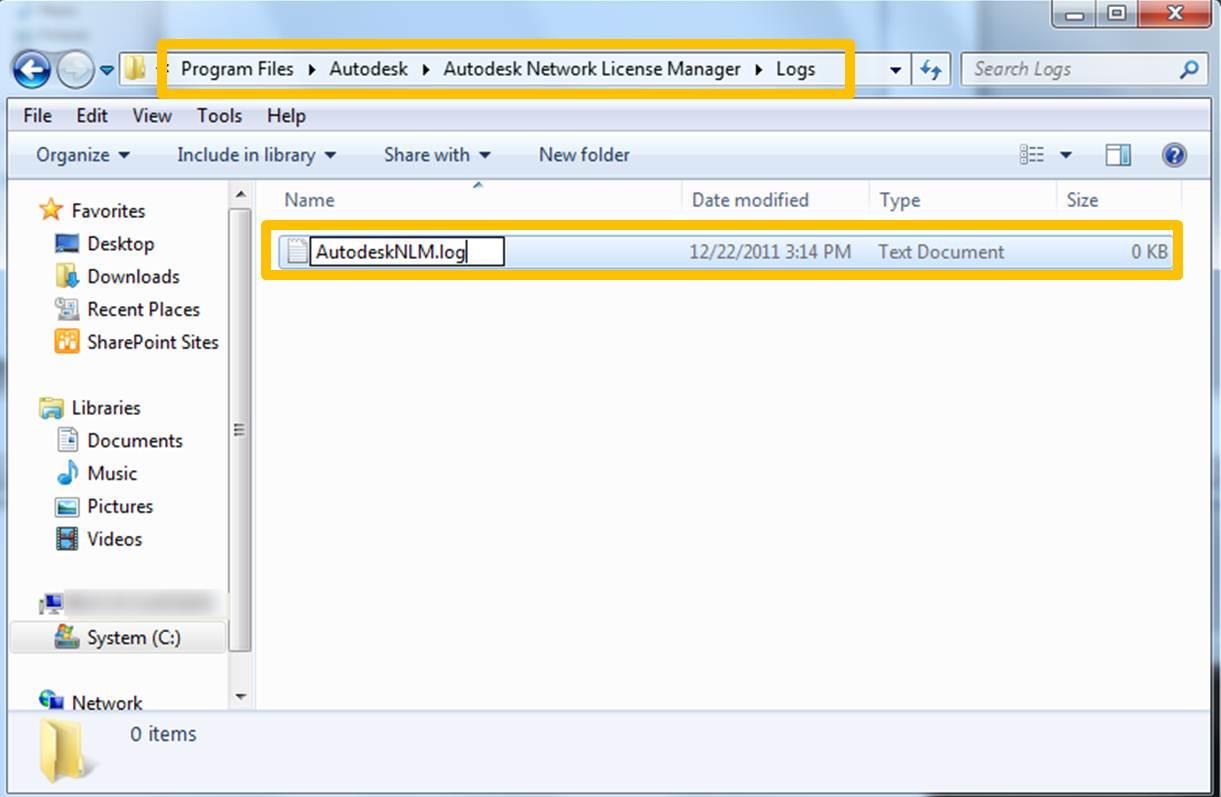Open the Videos library
This screenshot has width=1221, height=797.
click(115, 539)
